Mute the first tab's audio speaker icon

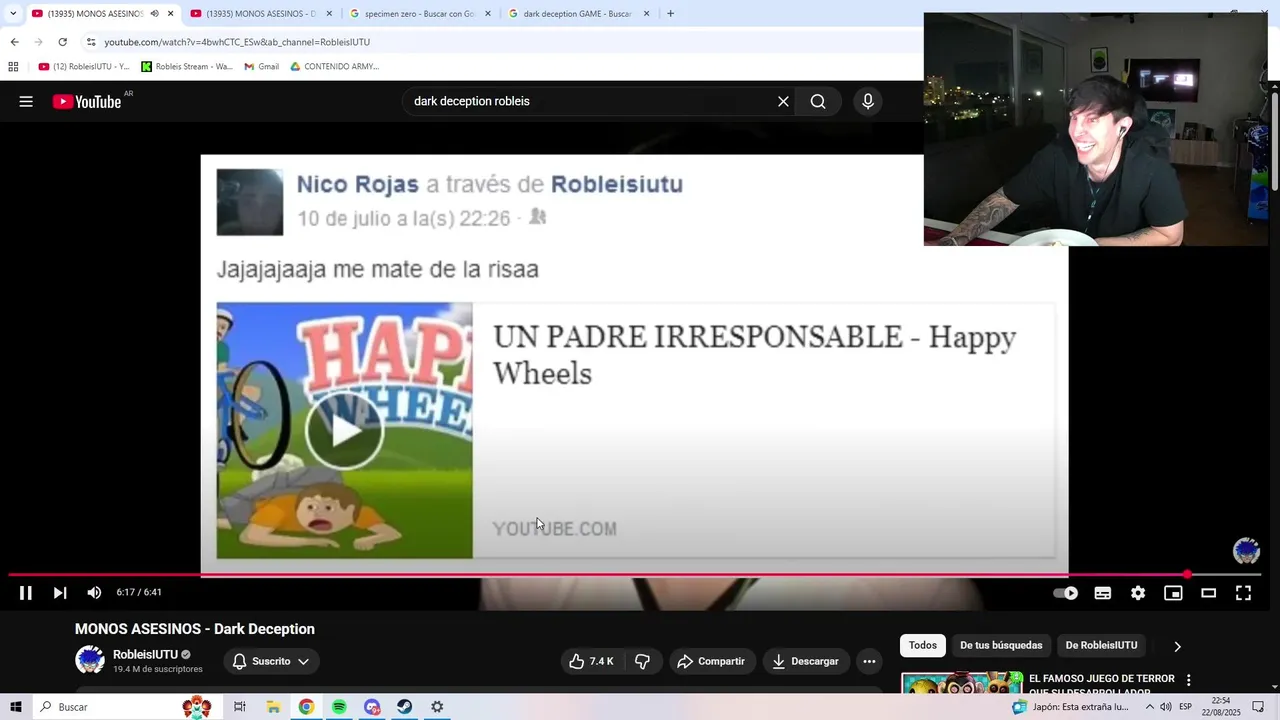(x=154, y=14)
